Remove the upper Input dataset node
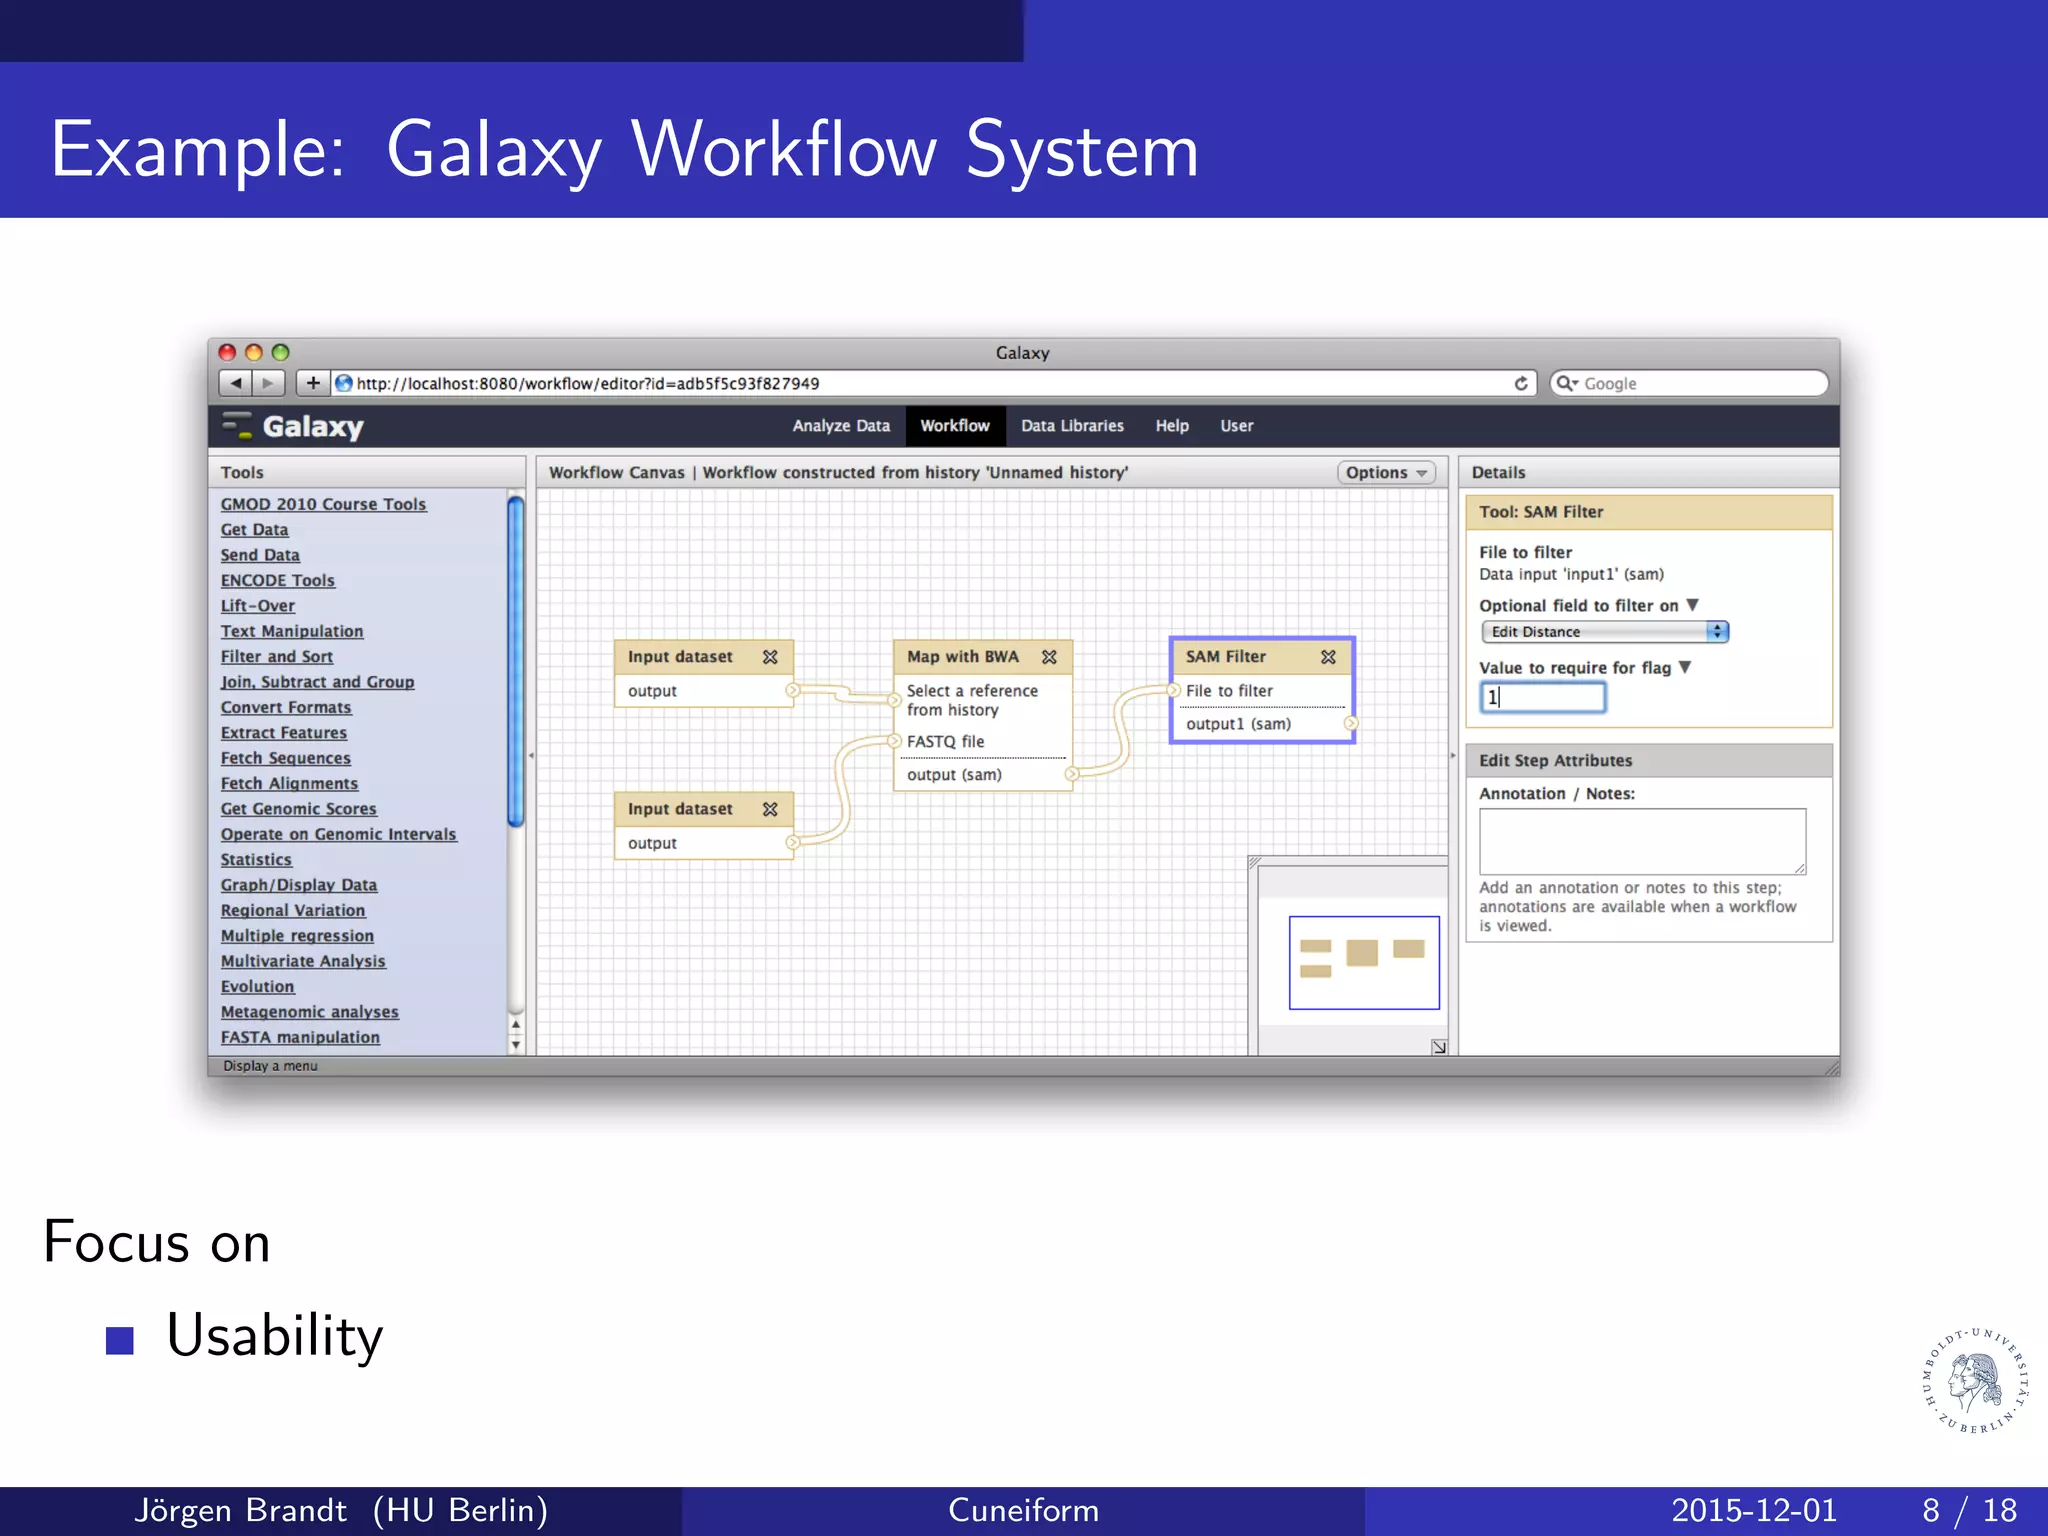This screenshot has height=1536, width=2048. 770,657
